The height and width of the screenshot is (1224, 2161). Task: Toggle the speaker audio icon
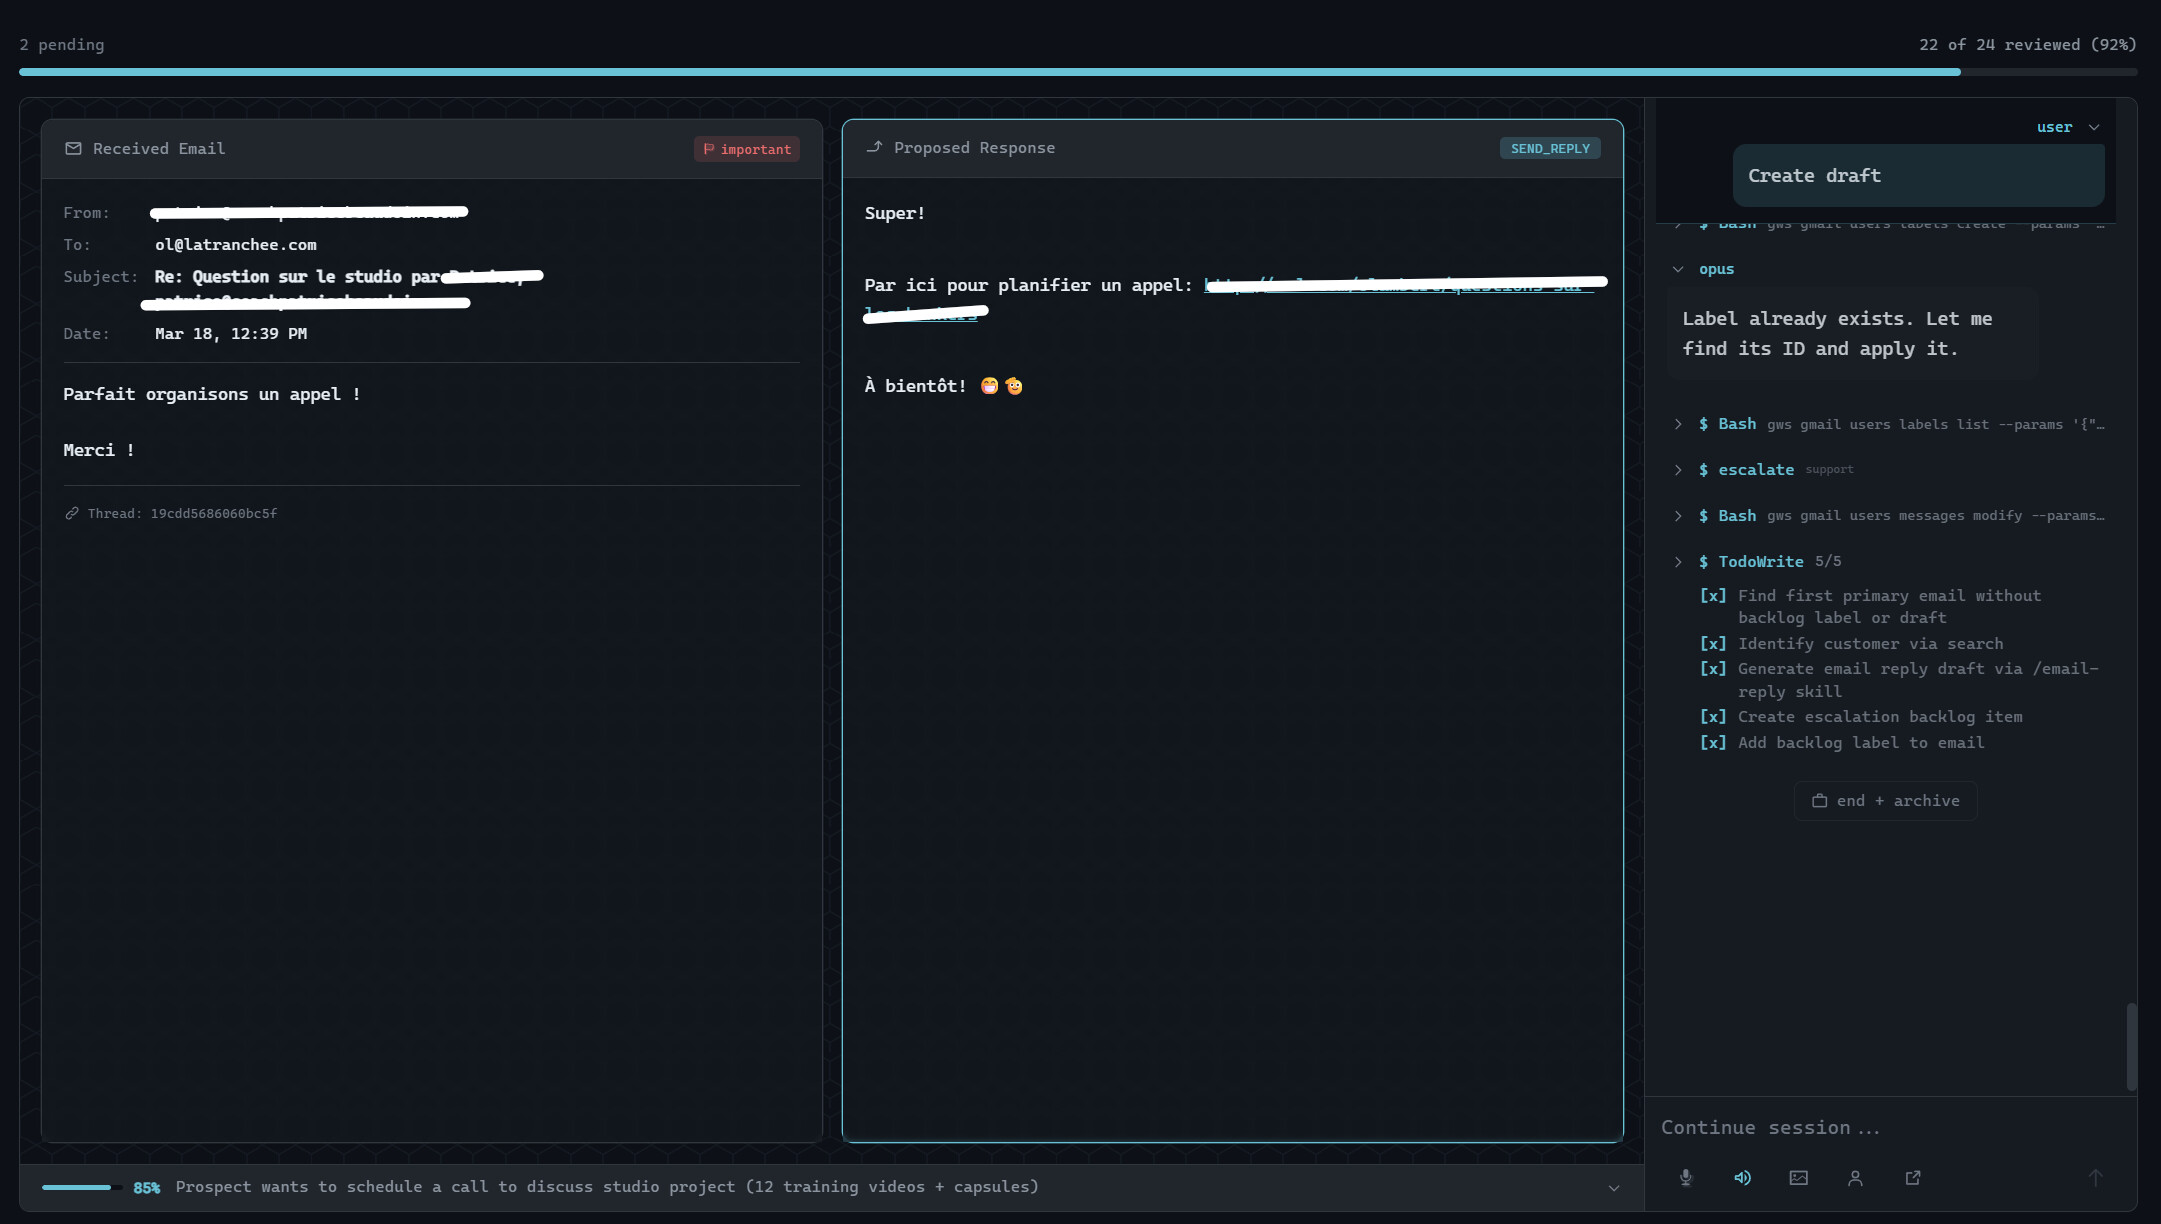[x=1742, y=1178]
